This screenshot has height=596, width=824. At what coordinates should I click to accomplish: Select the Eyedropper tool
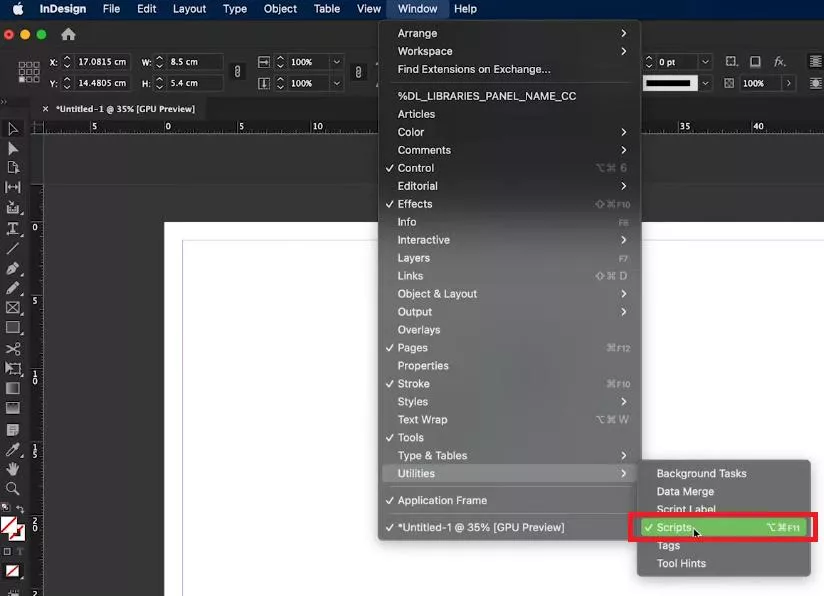coord(13,448)
